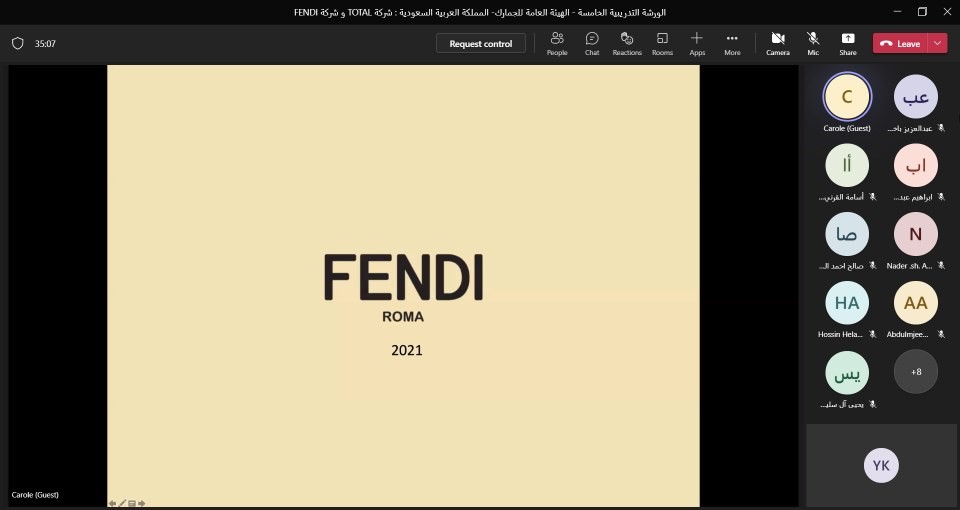Click the Abdulmjee... name label

click(907, 334)
